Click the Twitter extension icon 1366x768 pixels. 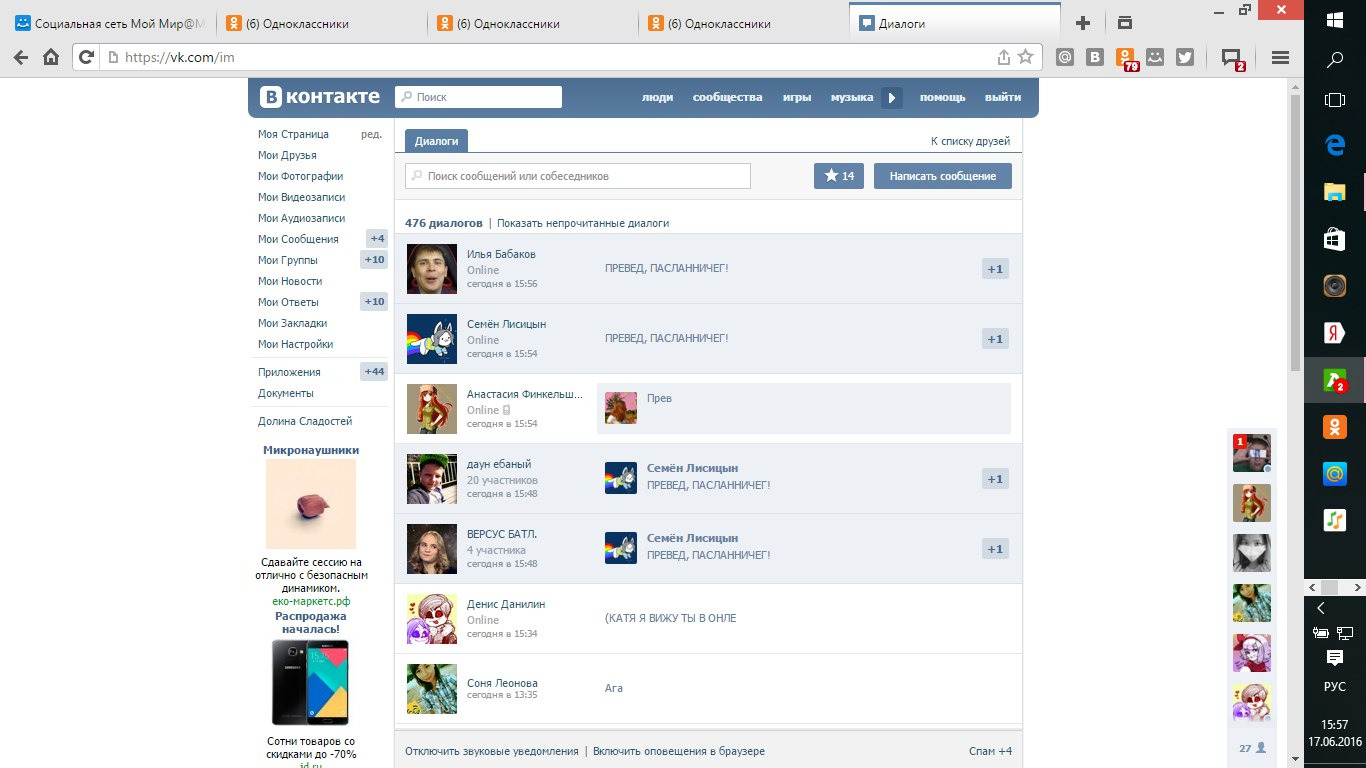1185,57
